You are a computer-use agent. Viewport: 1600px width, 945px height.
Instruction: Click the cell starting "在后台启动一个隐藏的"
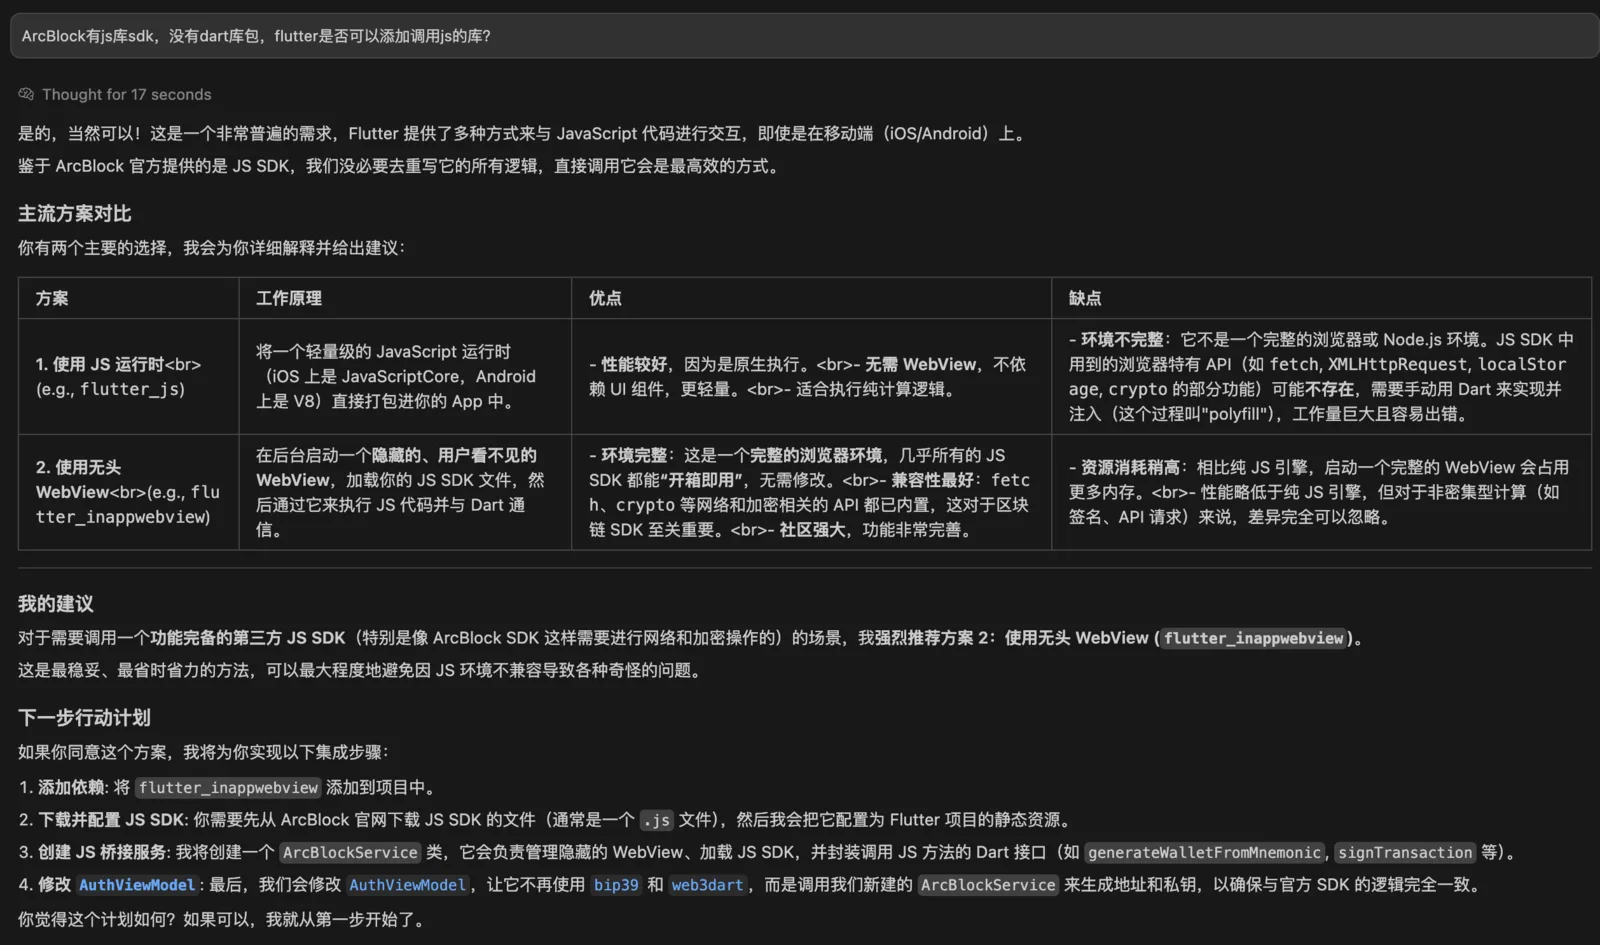click(405, 492)
